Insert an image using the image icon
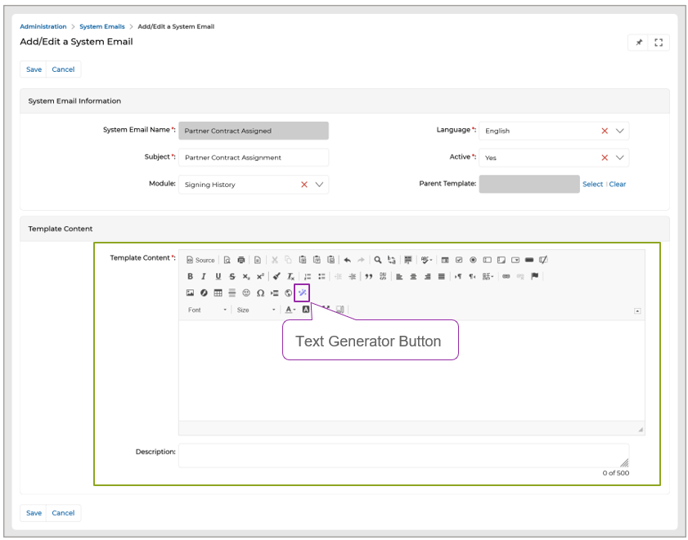 coord(190,293)
